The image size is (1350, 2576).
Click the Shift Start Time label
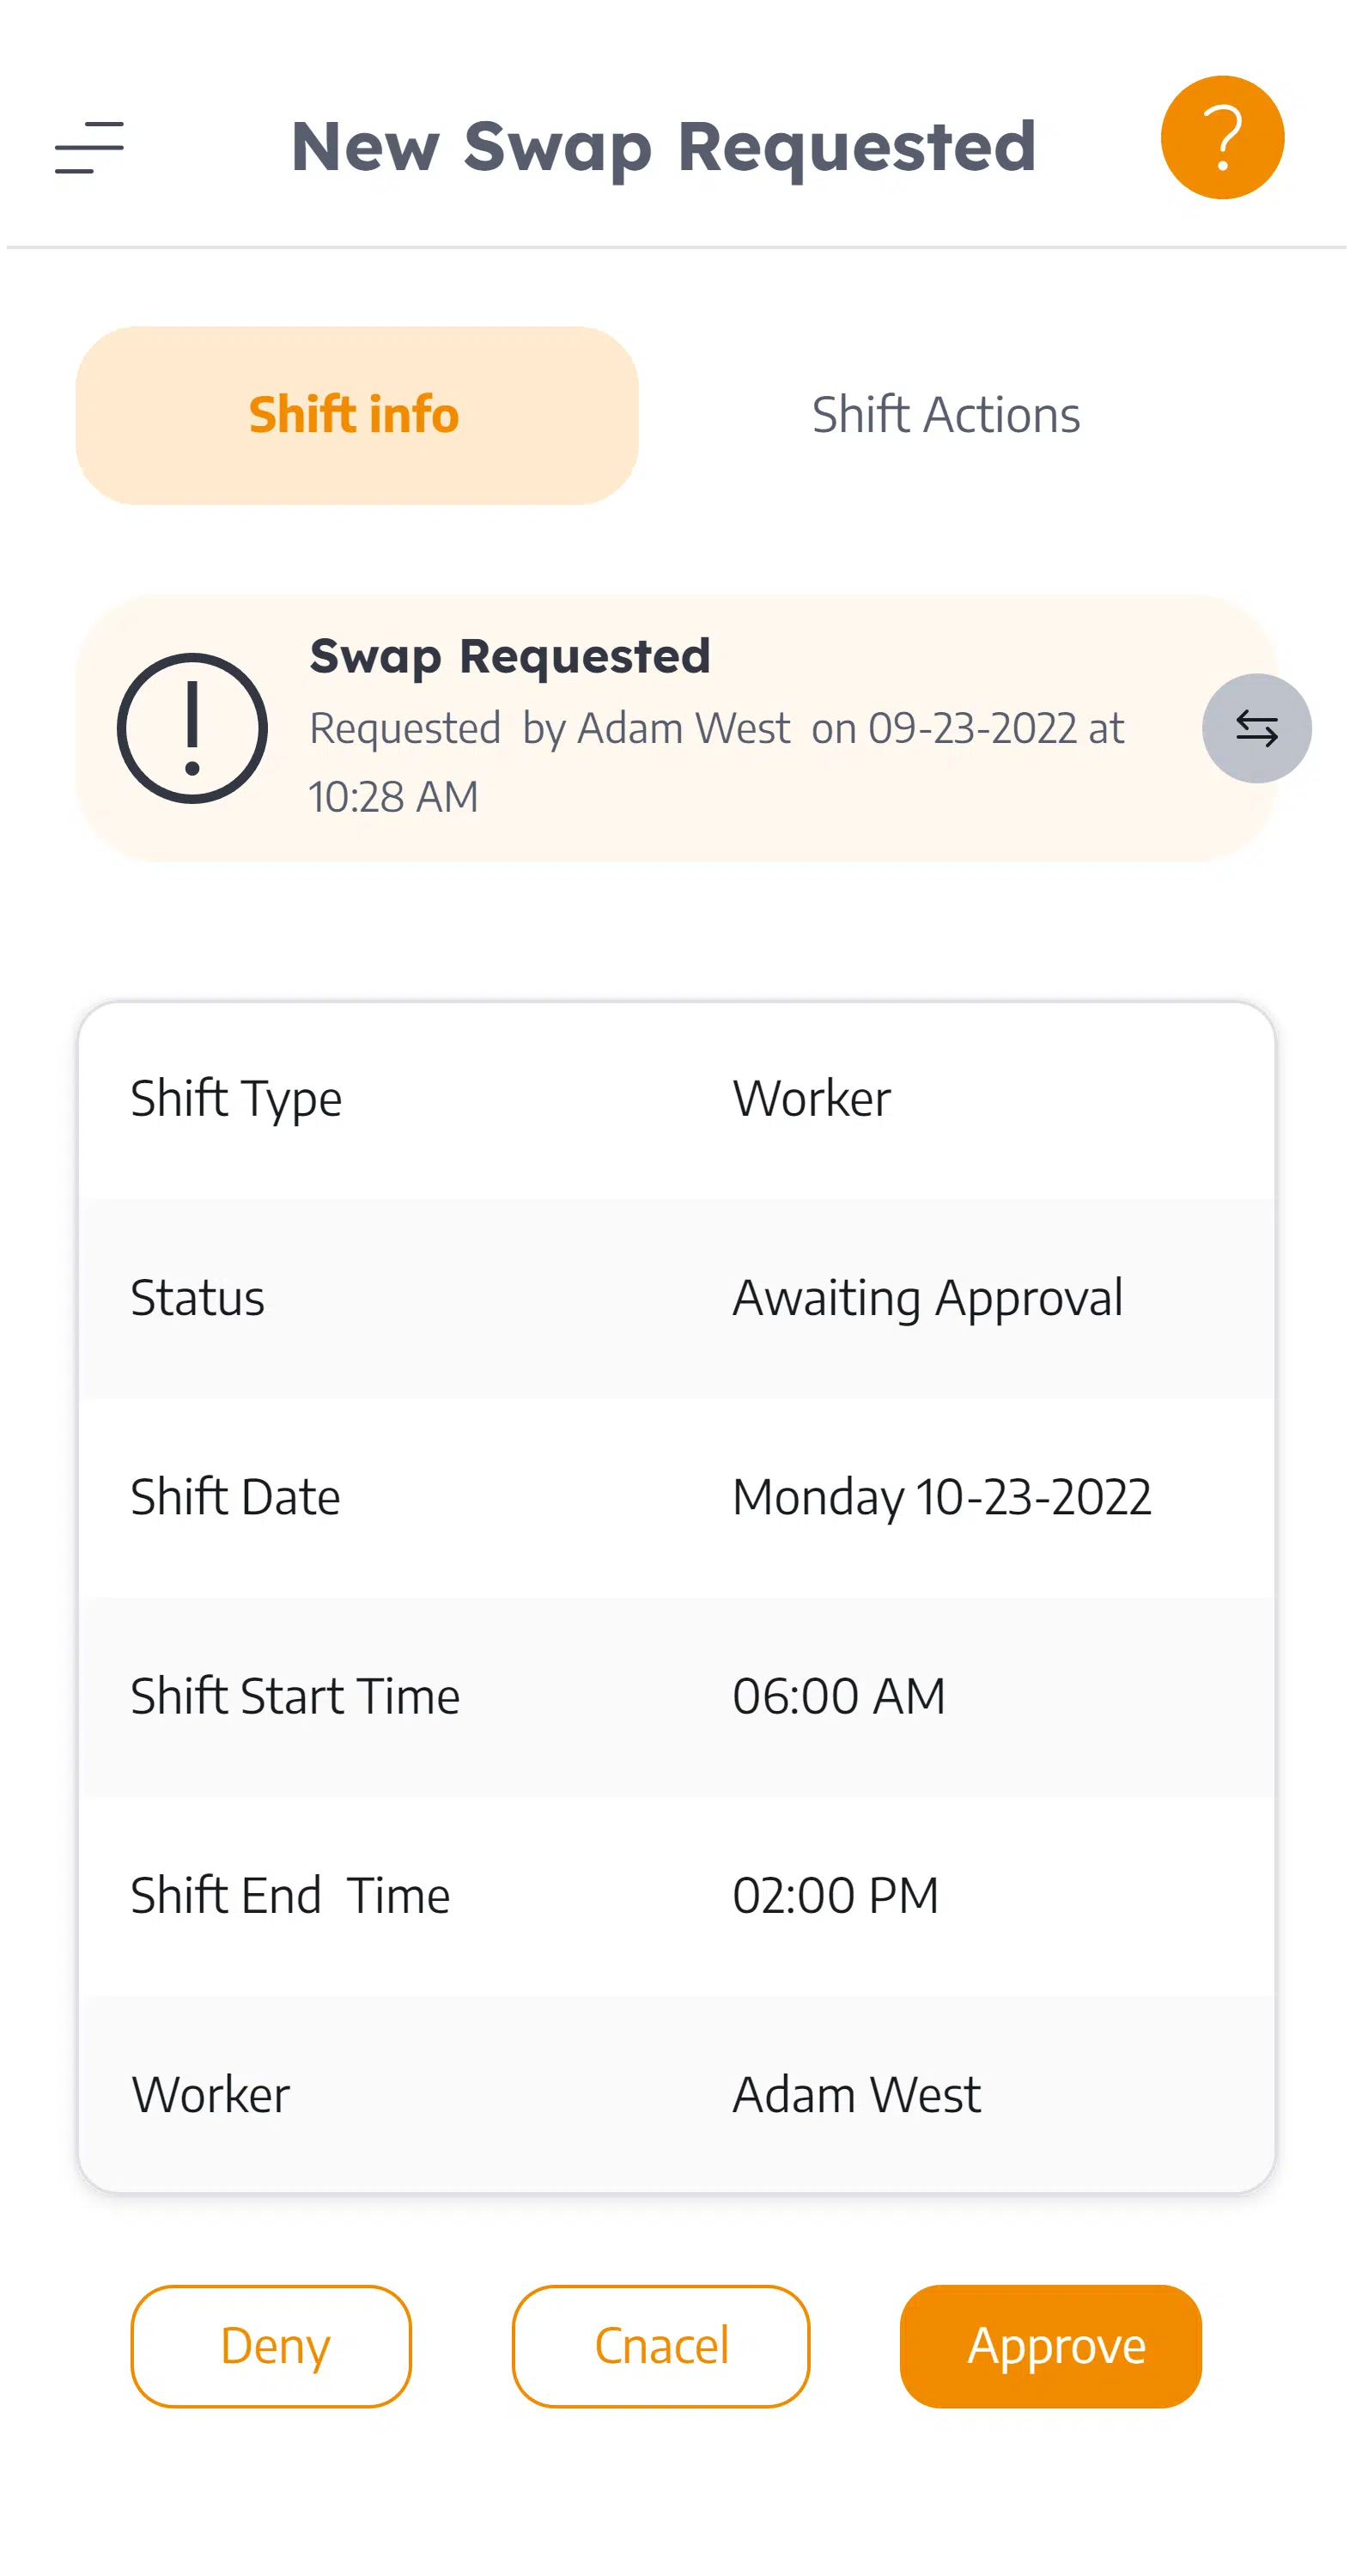295,1696
